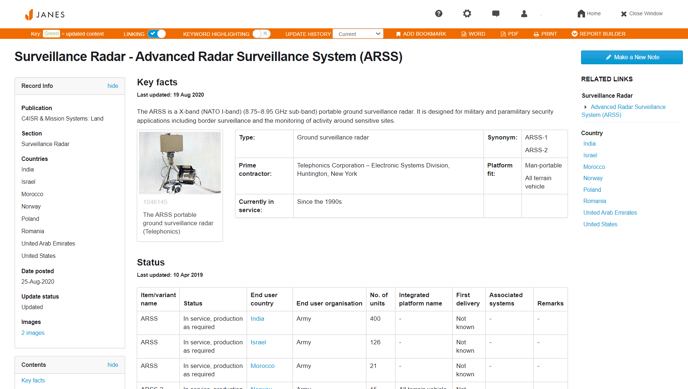Click Romania in Related Links Country

coord(595,201)
